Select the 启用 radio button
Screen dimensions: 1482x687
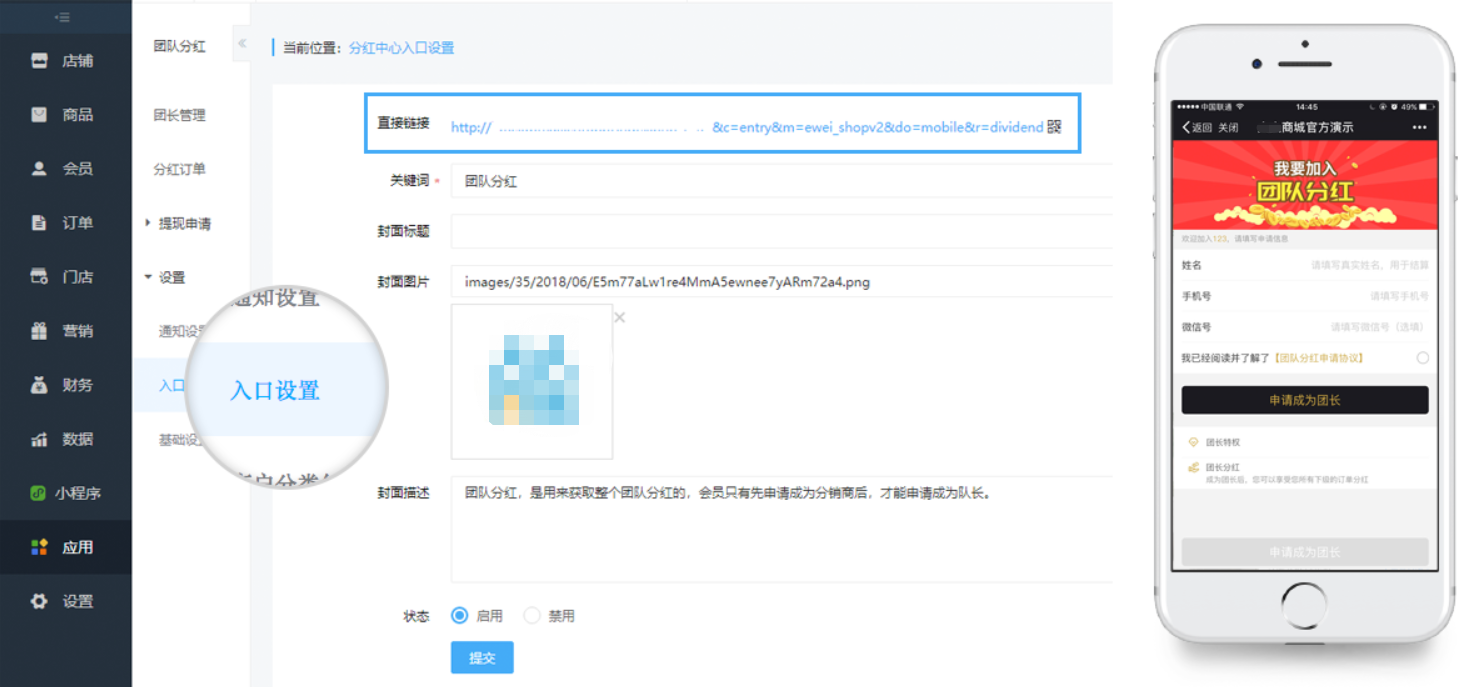pyautogui.click(x=460, y=615)
